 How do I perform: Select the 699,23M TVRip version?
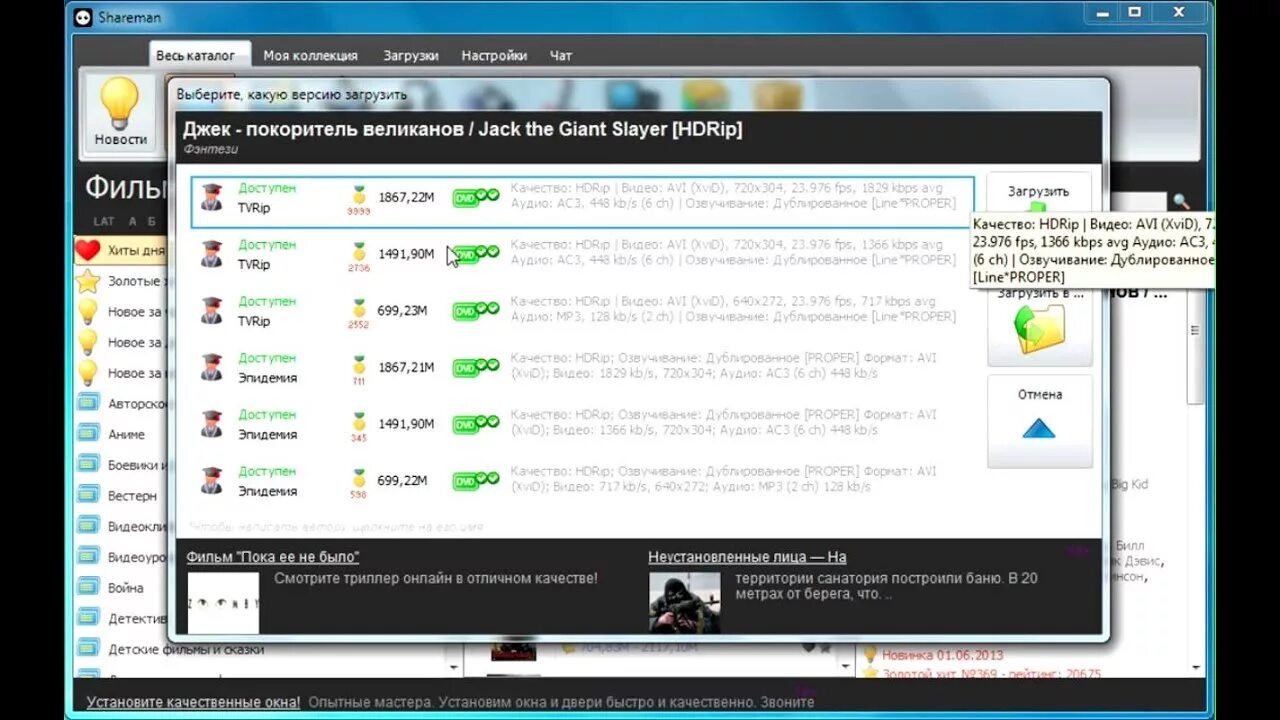[582, 311]
